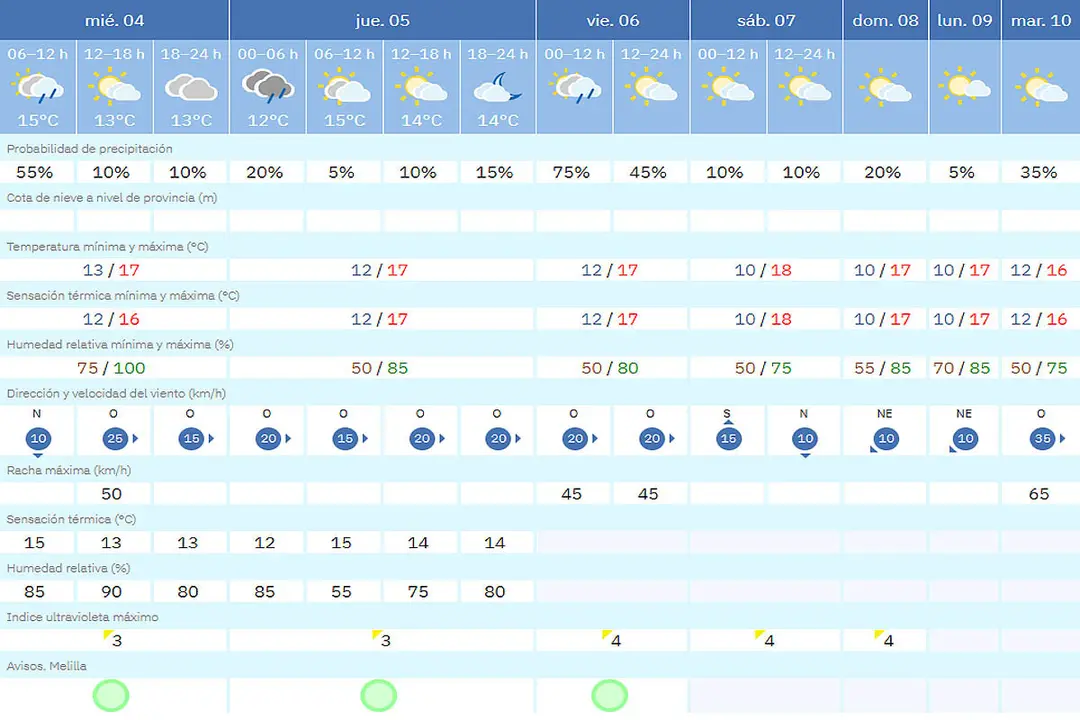The height and width of the screenshot is (720, 1080).
Task: Click the wind icon showing 35 for mar. 10
Action: (x=1046, y=438)
